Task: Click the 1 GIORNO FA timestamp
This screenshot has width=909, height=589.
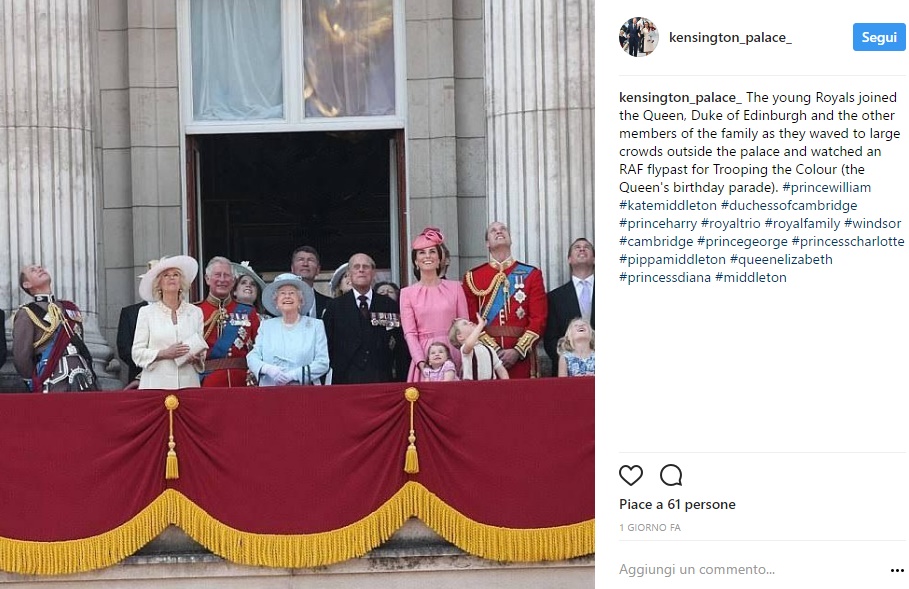Action: click(650, 528)
